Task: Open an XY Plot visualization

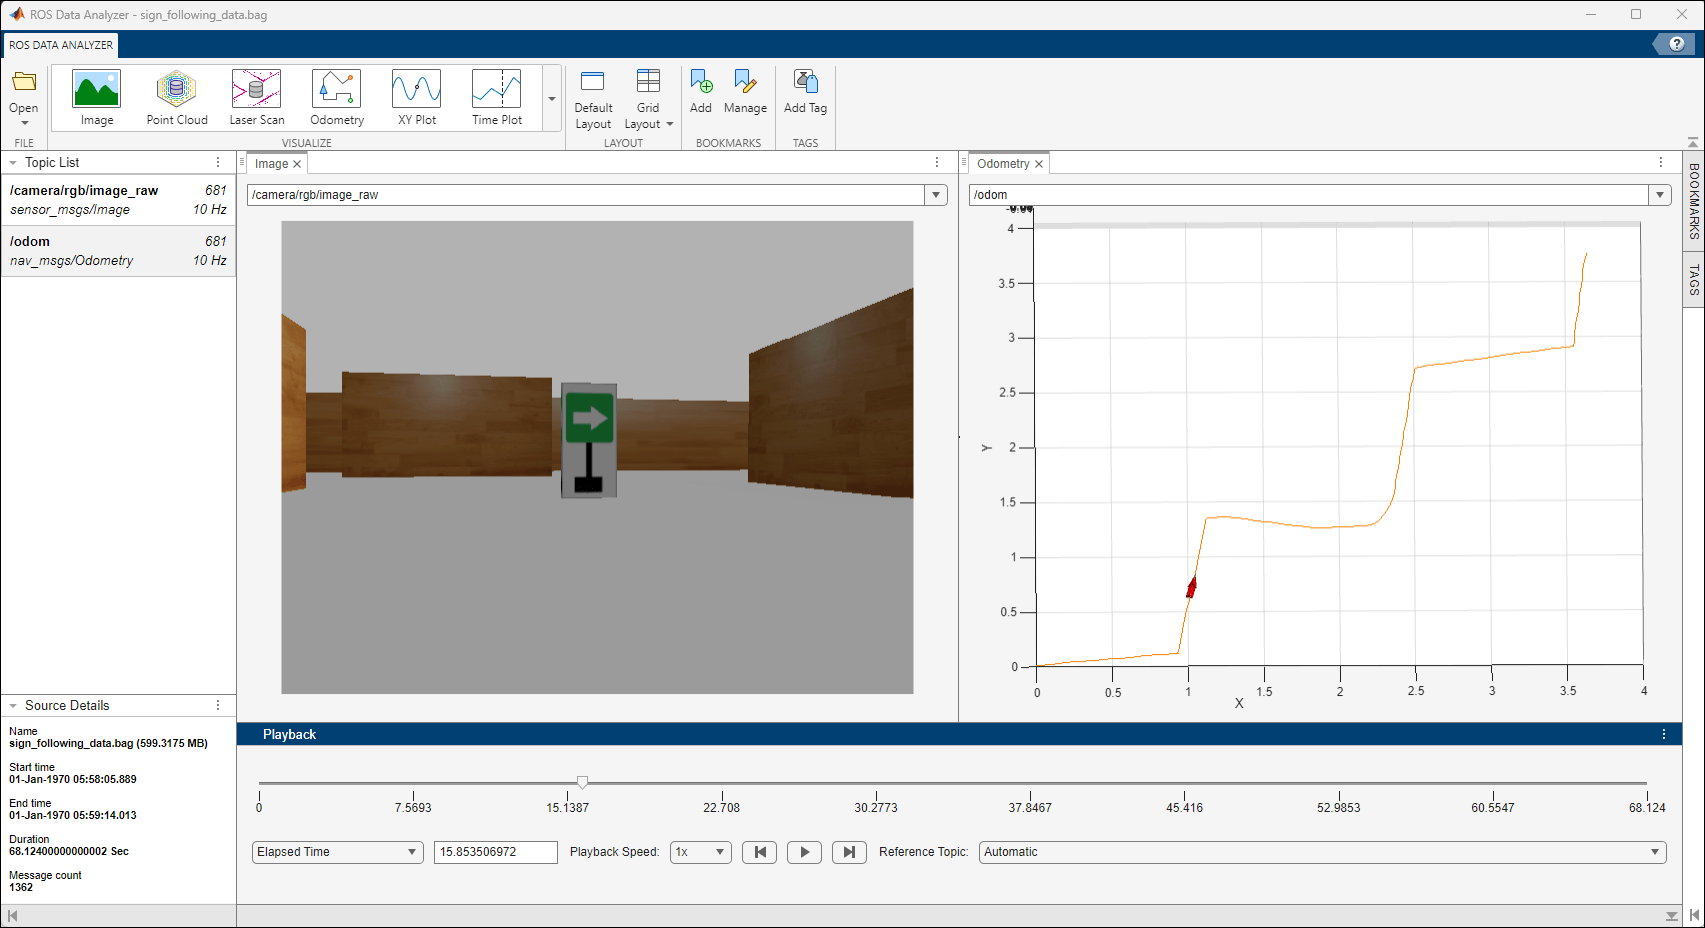Action: 416,96
